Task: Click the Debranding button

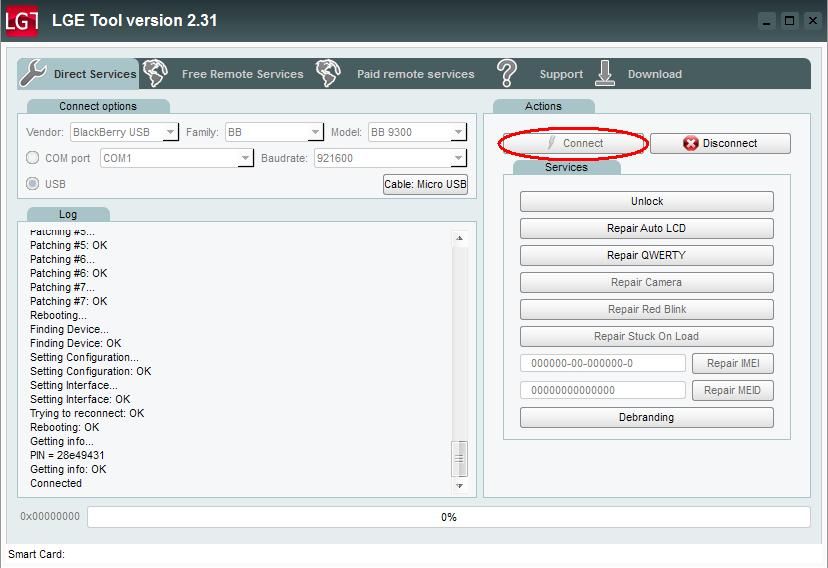Action: point(647,417)
